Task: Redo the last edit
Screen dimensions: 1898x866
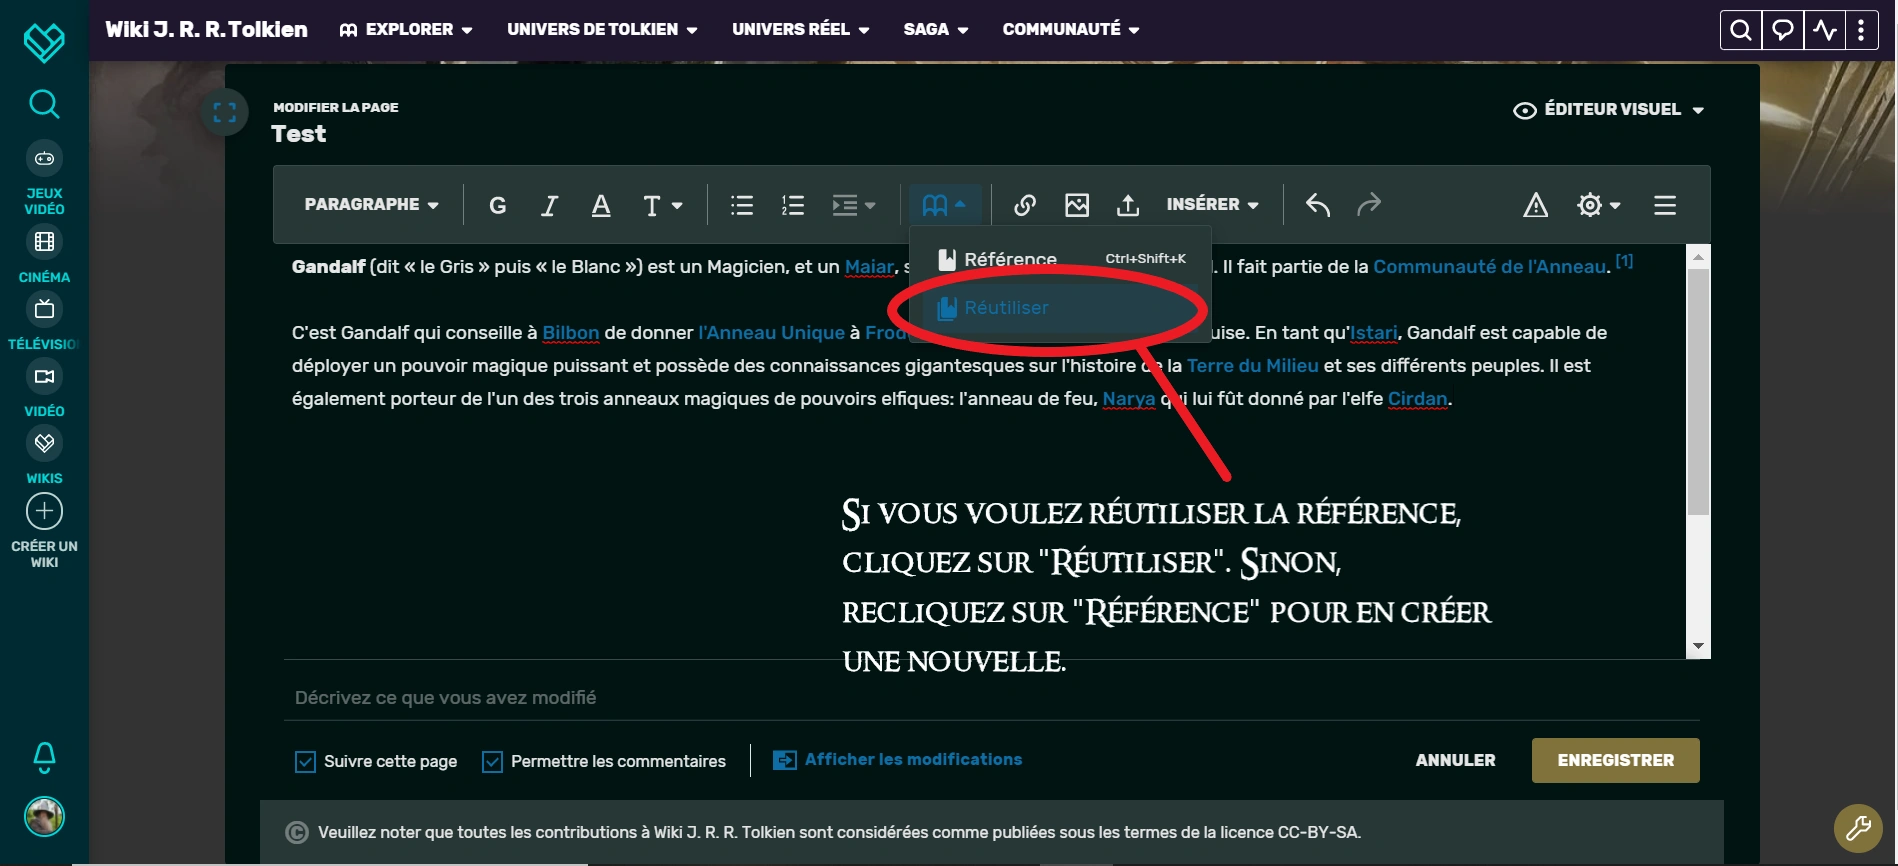Action: click(x=1369, y=205)
